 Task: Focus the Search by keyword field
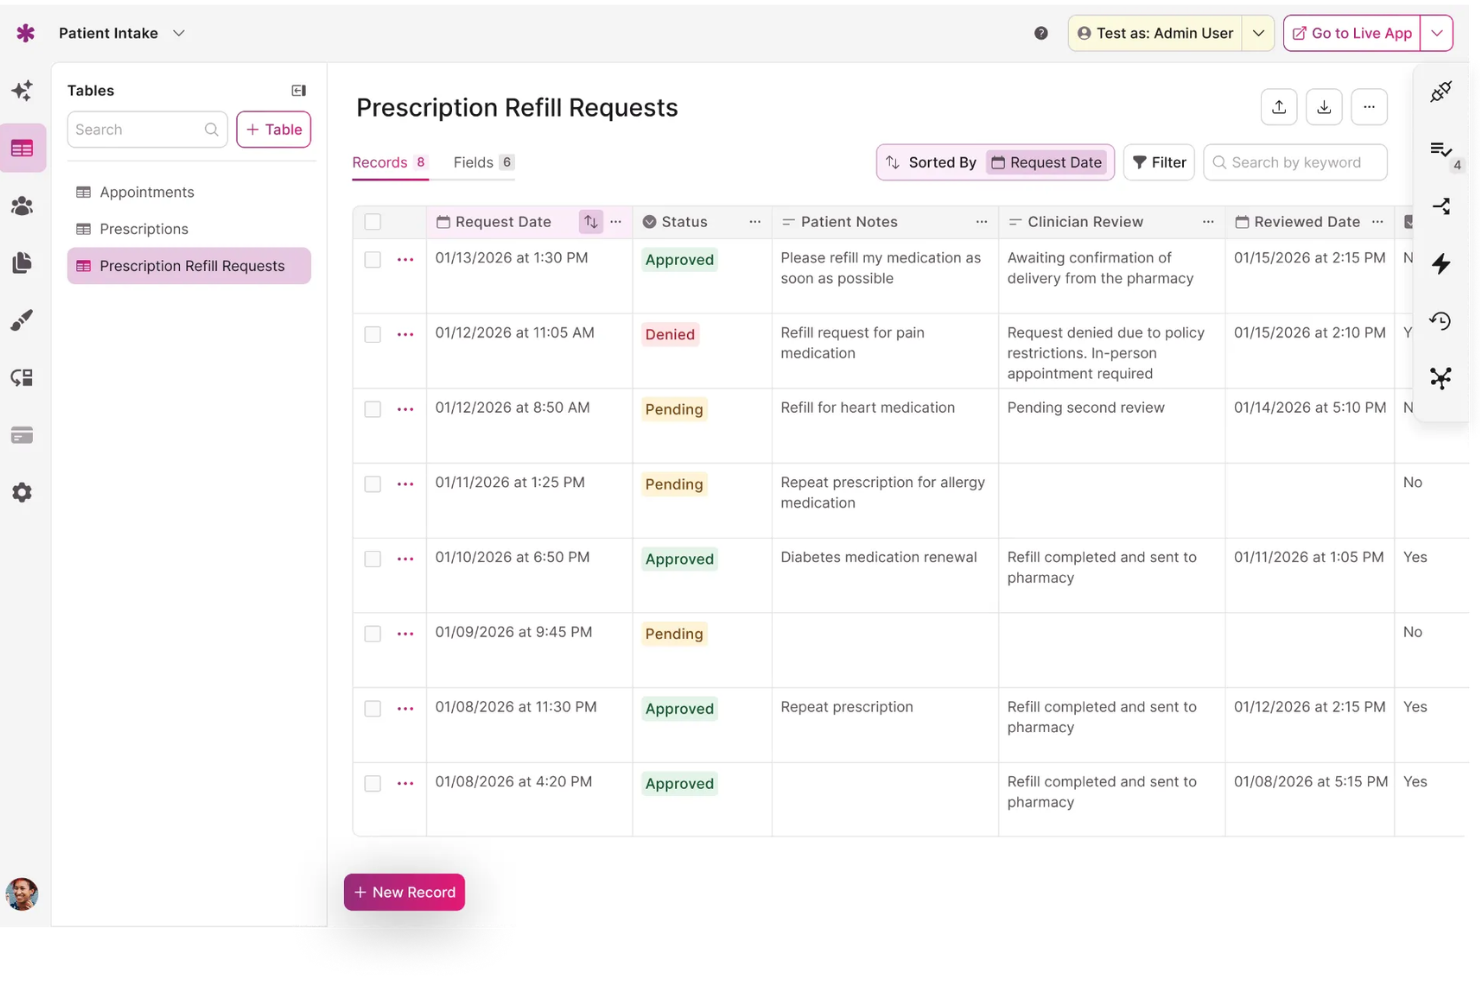pyautogui.click(x=1296, y=163)
